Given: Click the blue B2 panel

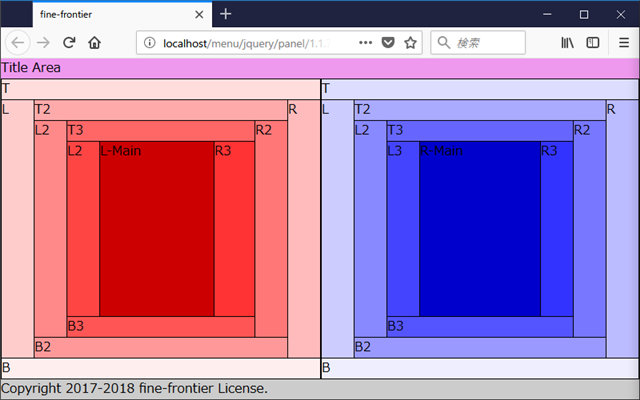Looking at the screenshot, I should tap(480, 348).
